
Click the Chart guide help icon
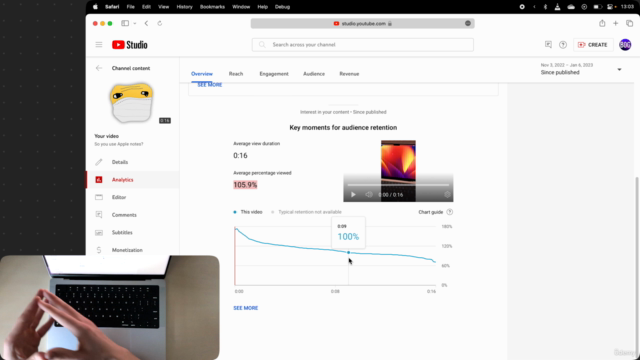pyautogui.click(x=449, y=212)
